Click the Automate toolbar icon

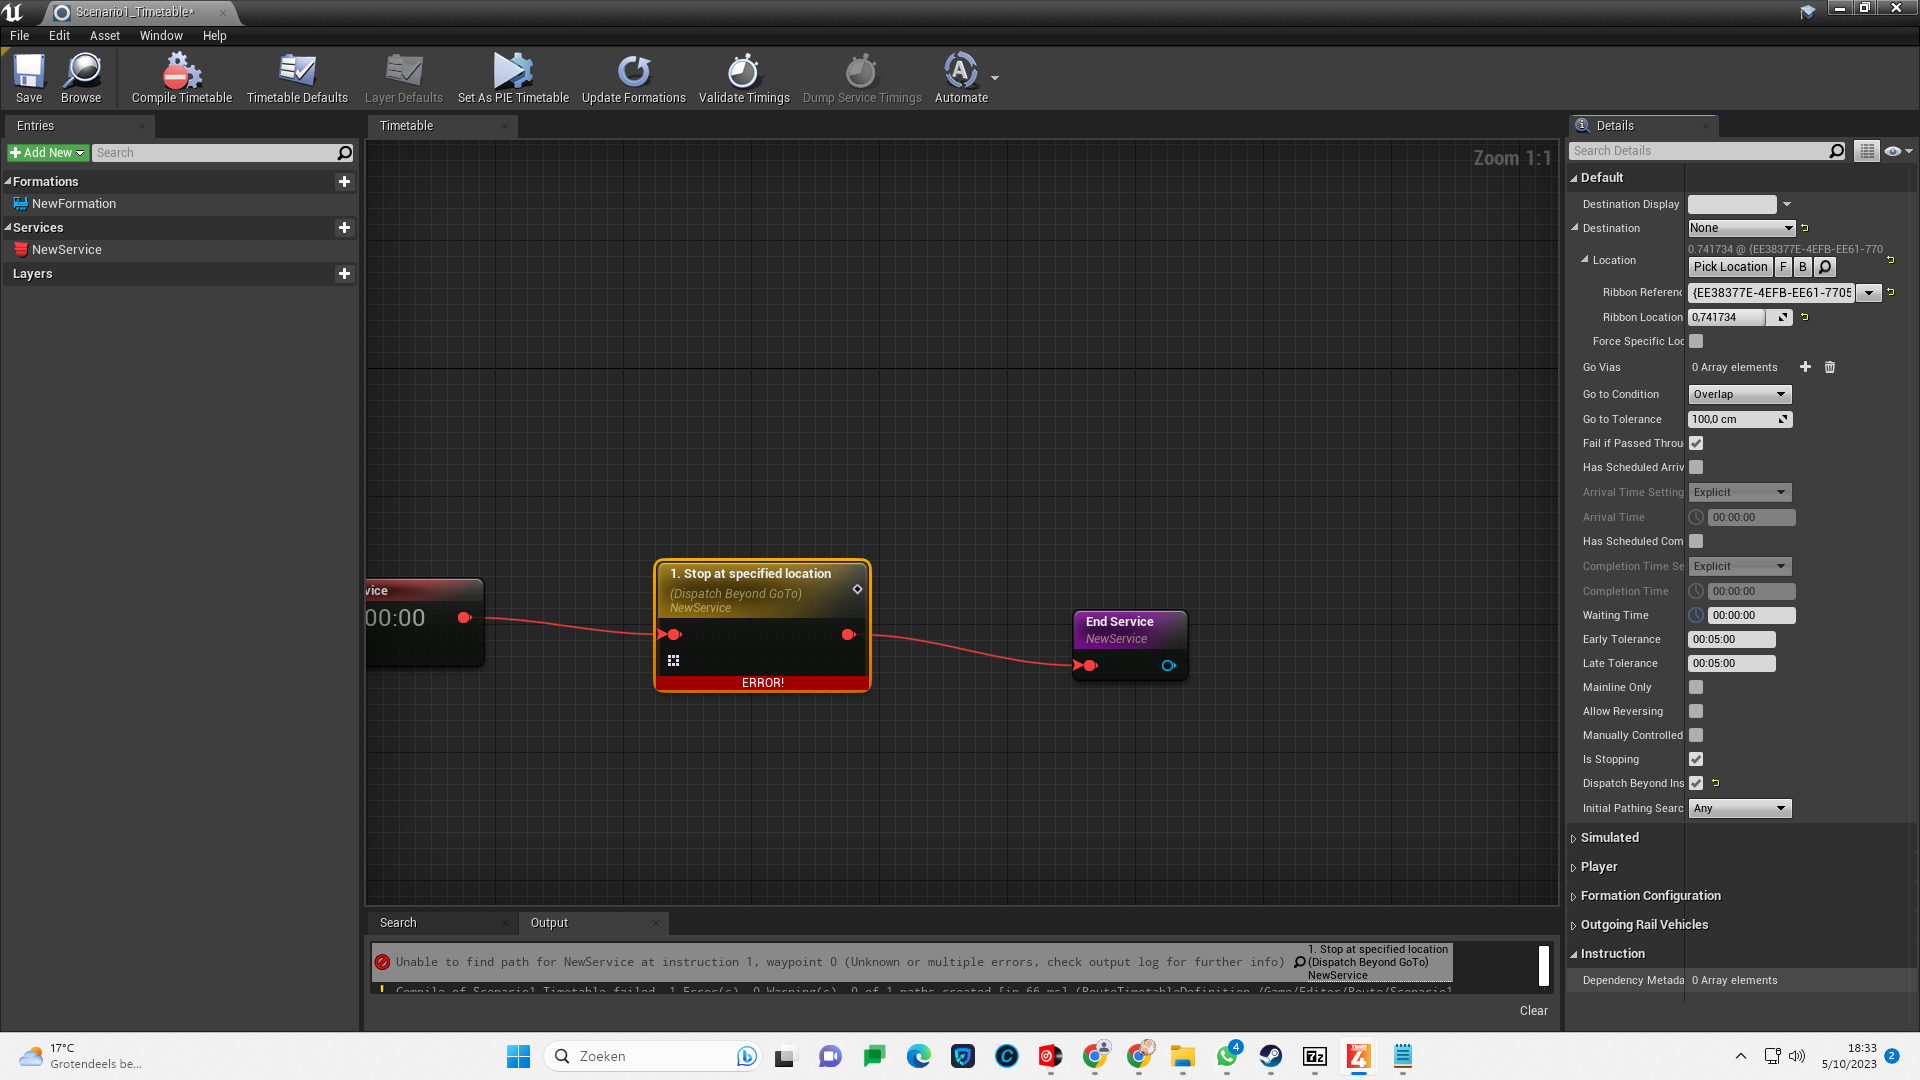point(960,72)
